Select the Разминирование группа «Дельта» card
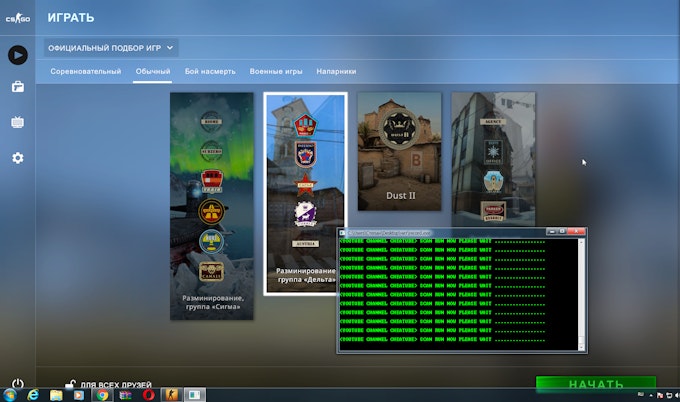The height and width of the screenshot is (402, 680). pos(305,194)
